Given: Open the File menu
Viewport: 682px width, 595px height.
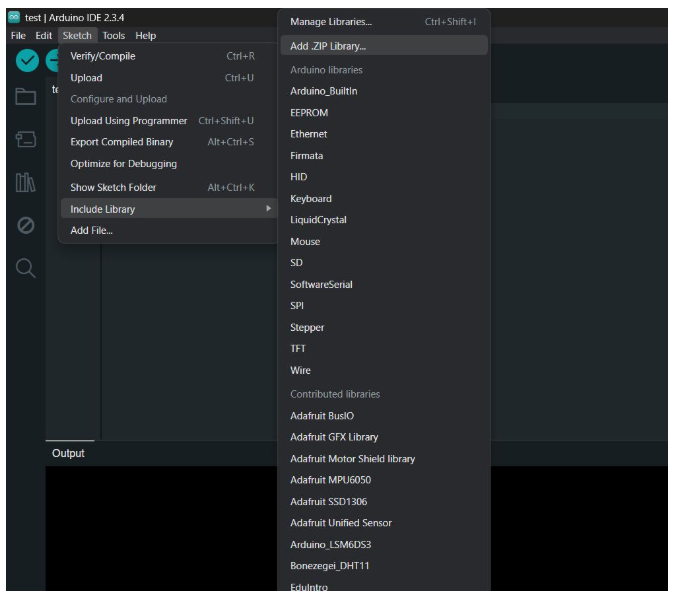Looking at the screenshot, I should point(18,36).
